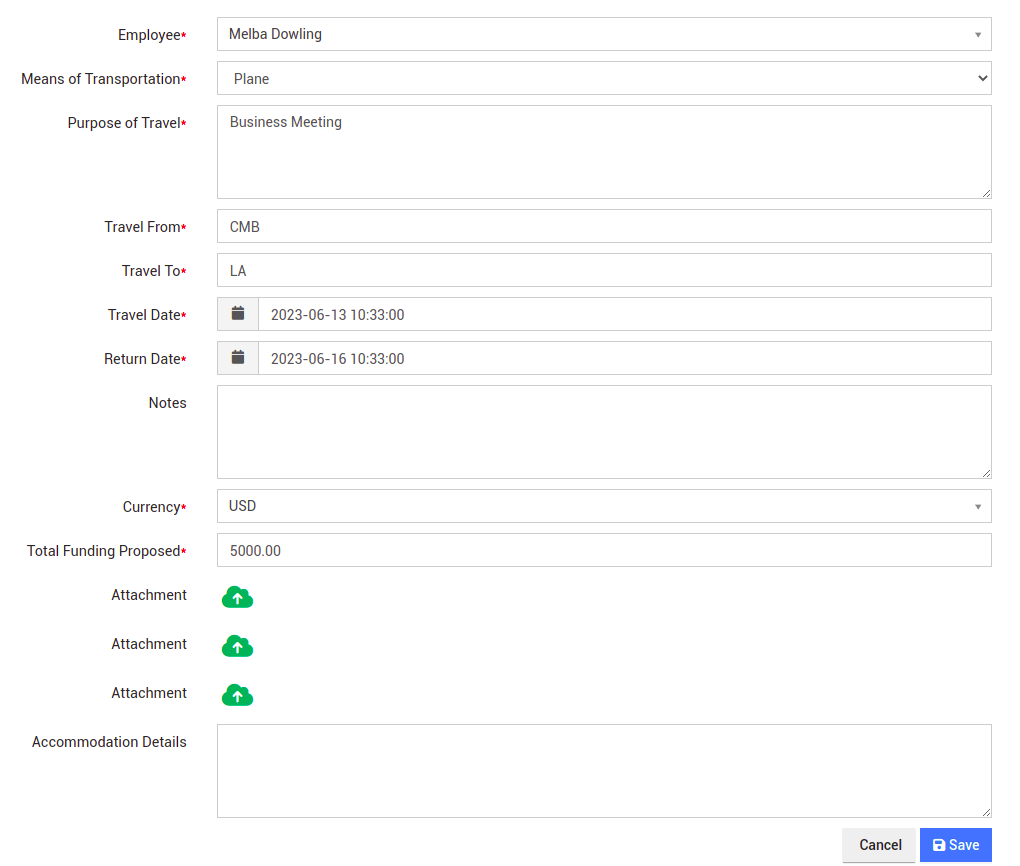Click the Means of Transportation label
This screenshot has height=866, width=1020.
[104, 79]
